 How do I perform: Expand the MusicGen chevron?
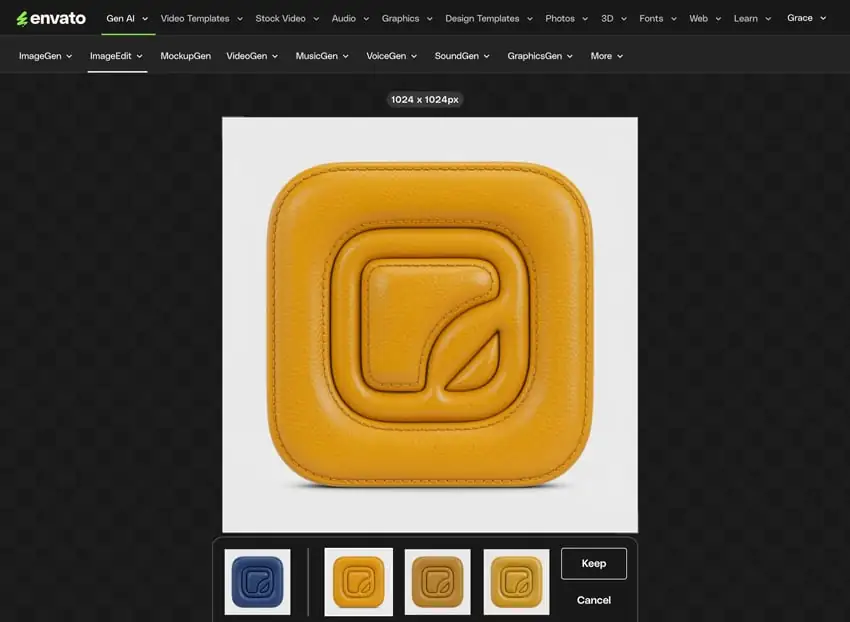(x=345, y=56)
